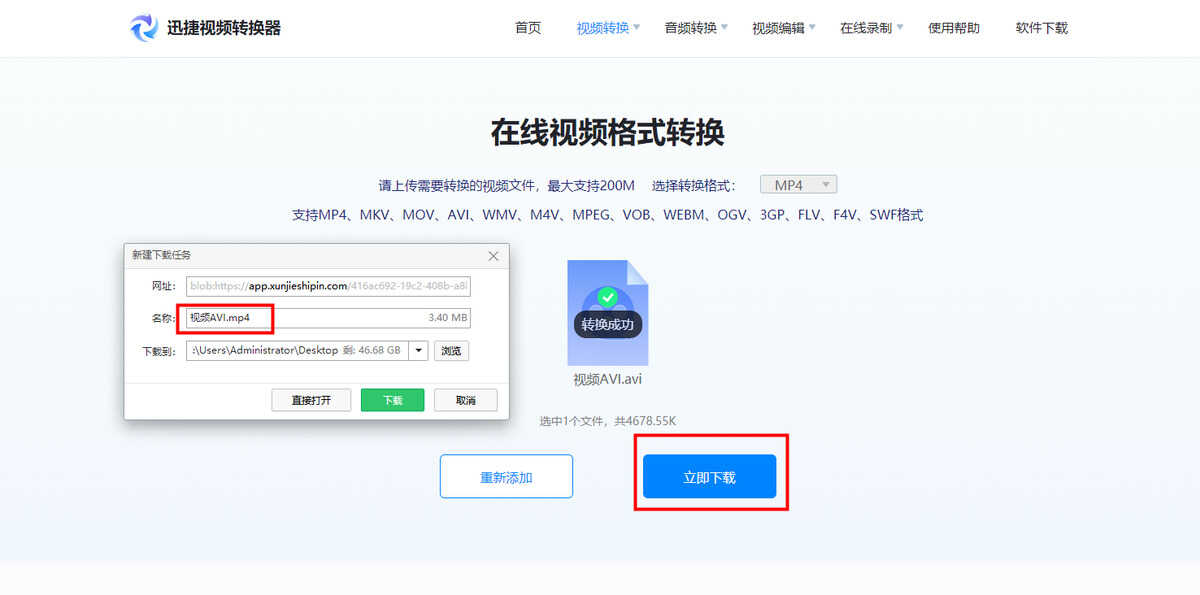
Task: Open the 首页 navigation item
Action: coord(528,28)
